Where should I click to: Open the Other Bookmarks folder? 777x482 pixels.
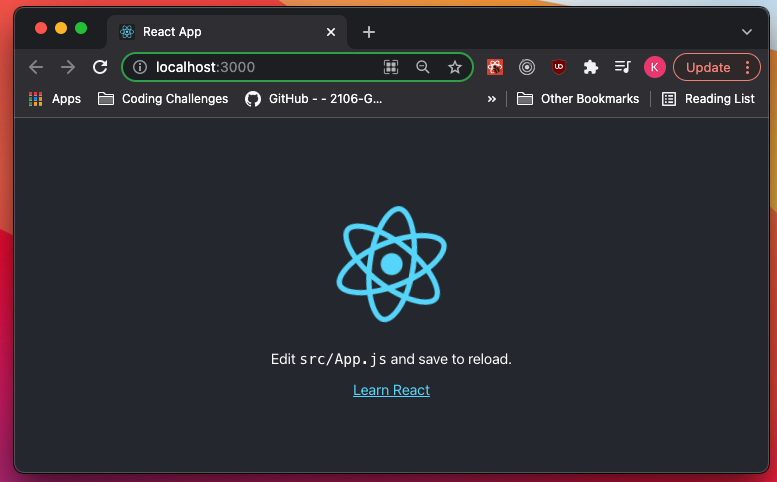(578, 99)
